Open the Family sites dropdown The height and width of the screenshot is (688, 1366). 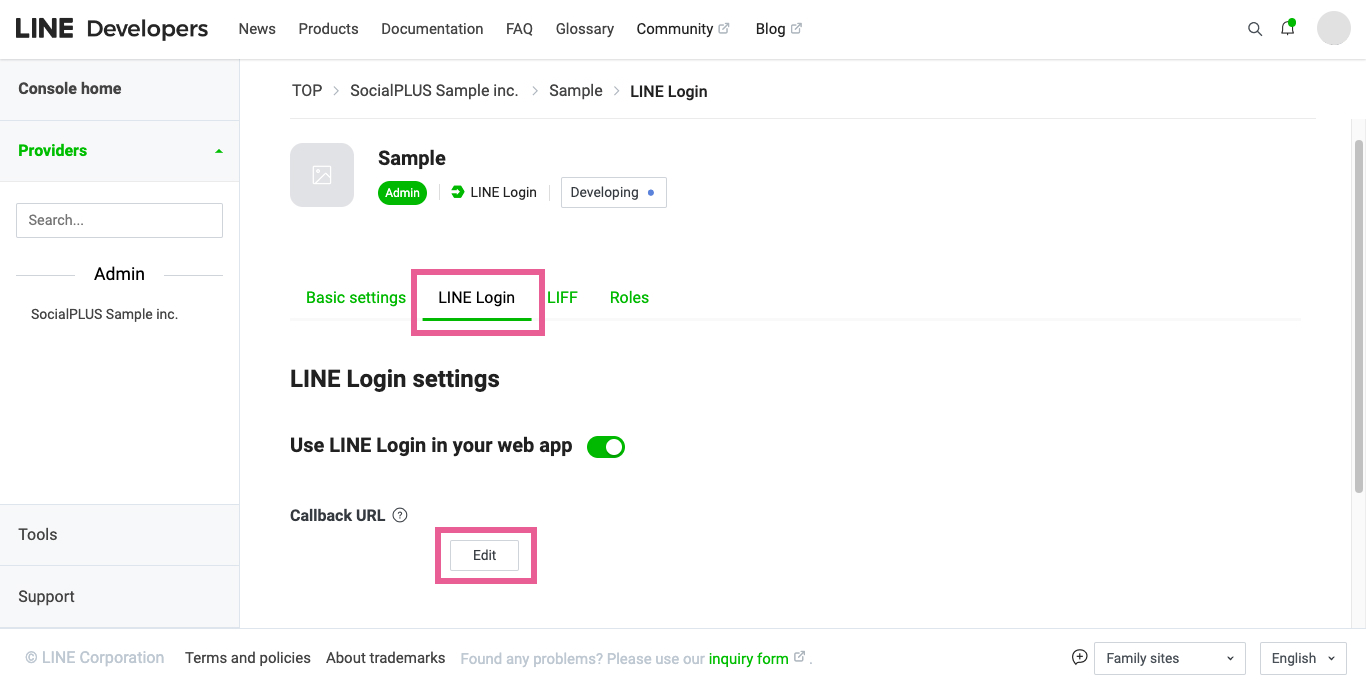tap(1170, 658)
